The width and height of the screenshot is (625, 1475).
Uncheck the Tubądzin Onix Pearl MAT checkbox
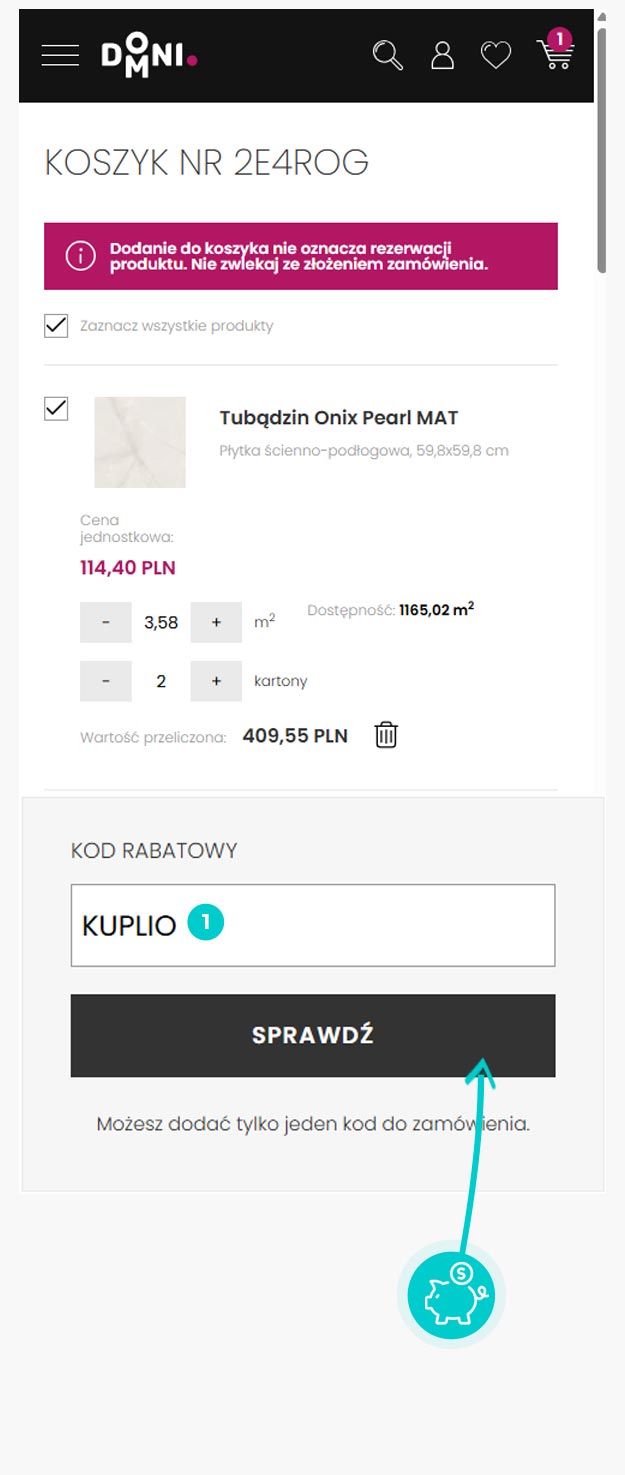pos(56,409)
